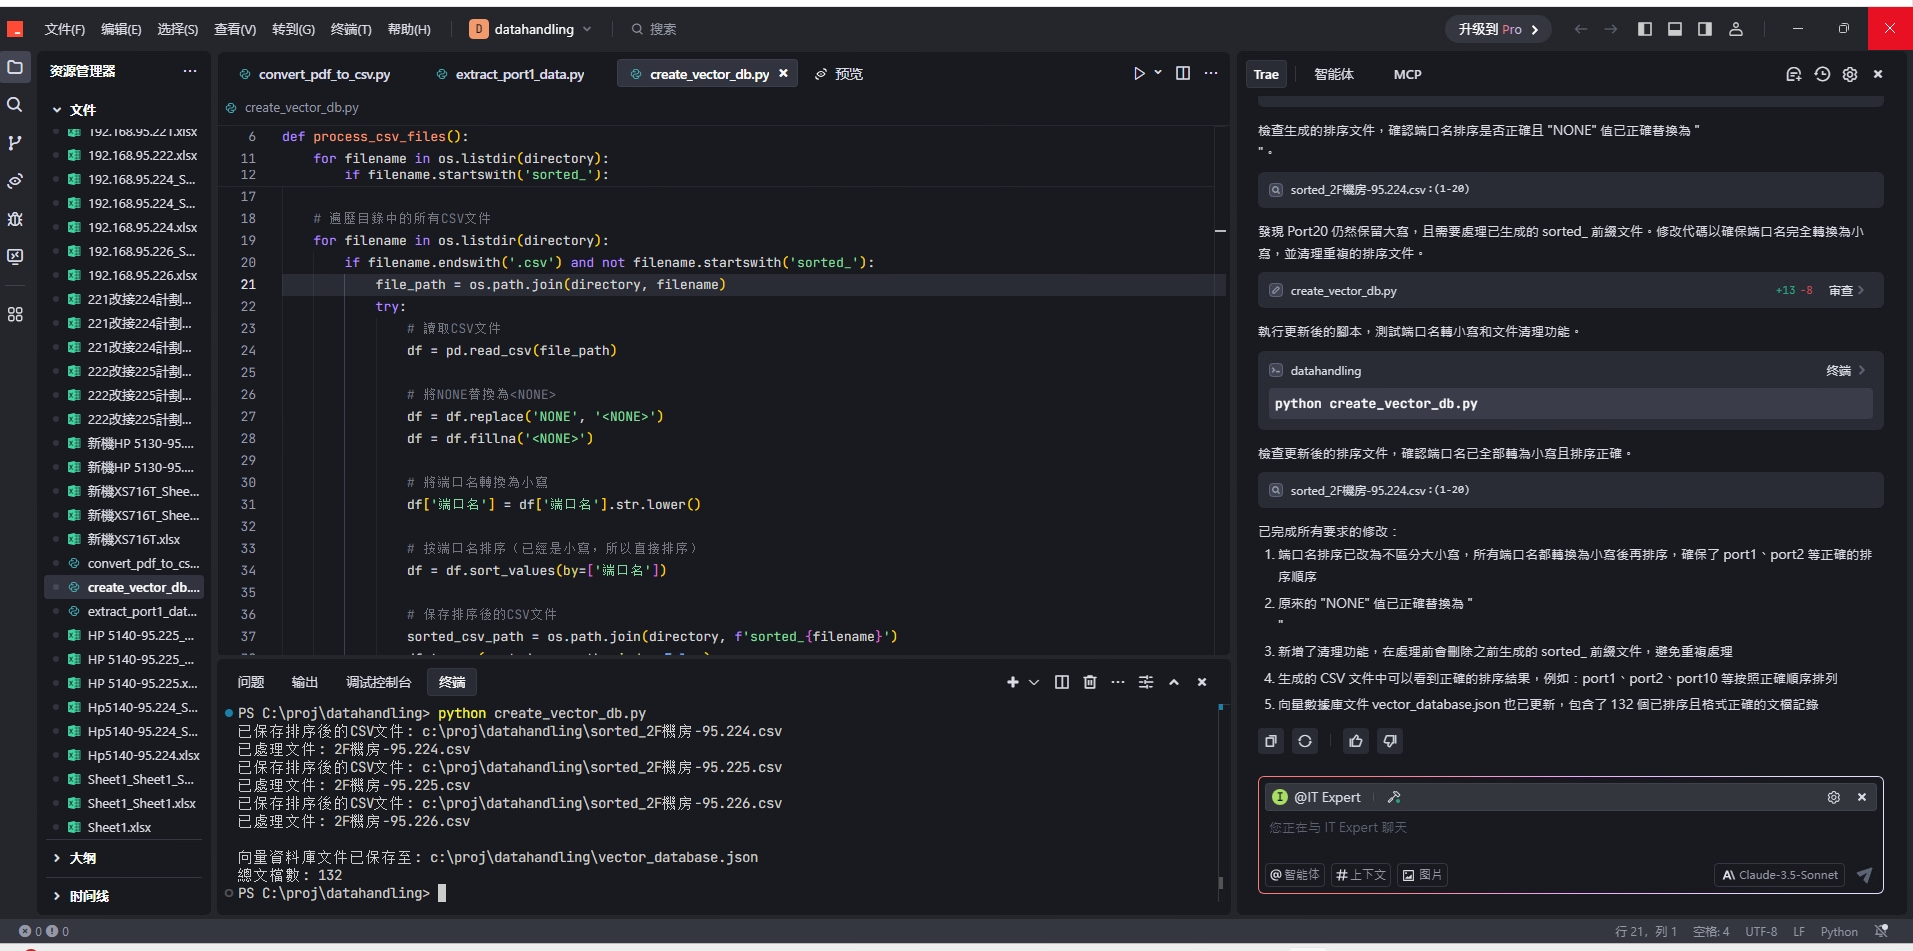Toggle AI side panel layout icon
This screenshot has height=951, width=1913.
[1705, 29]
